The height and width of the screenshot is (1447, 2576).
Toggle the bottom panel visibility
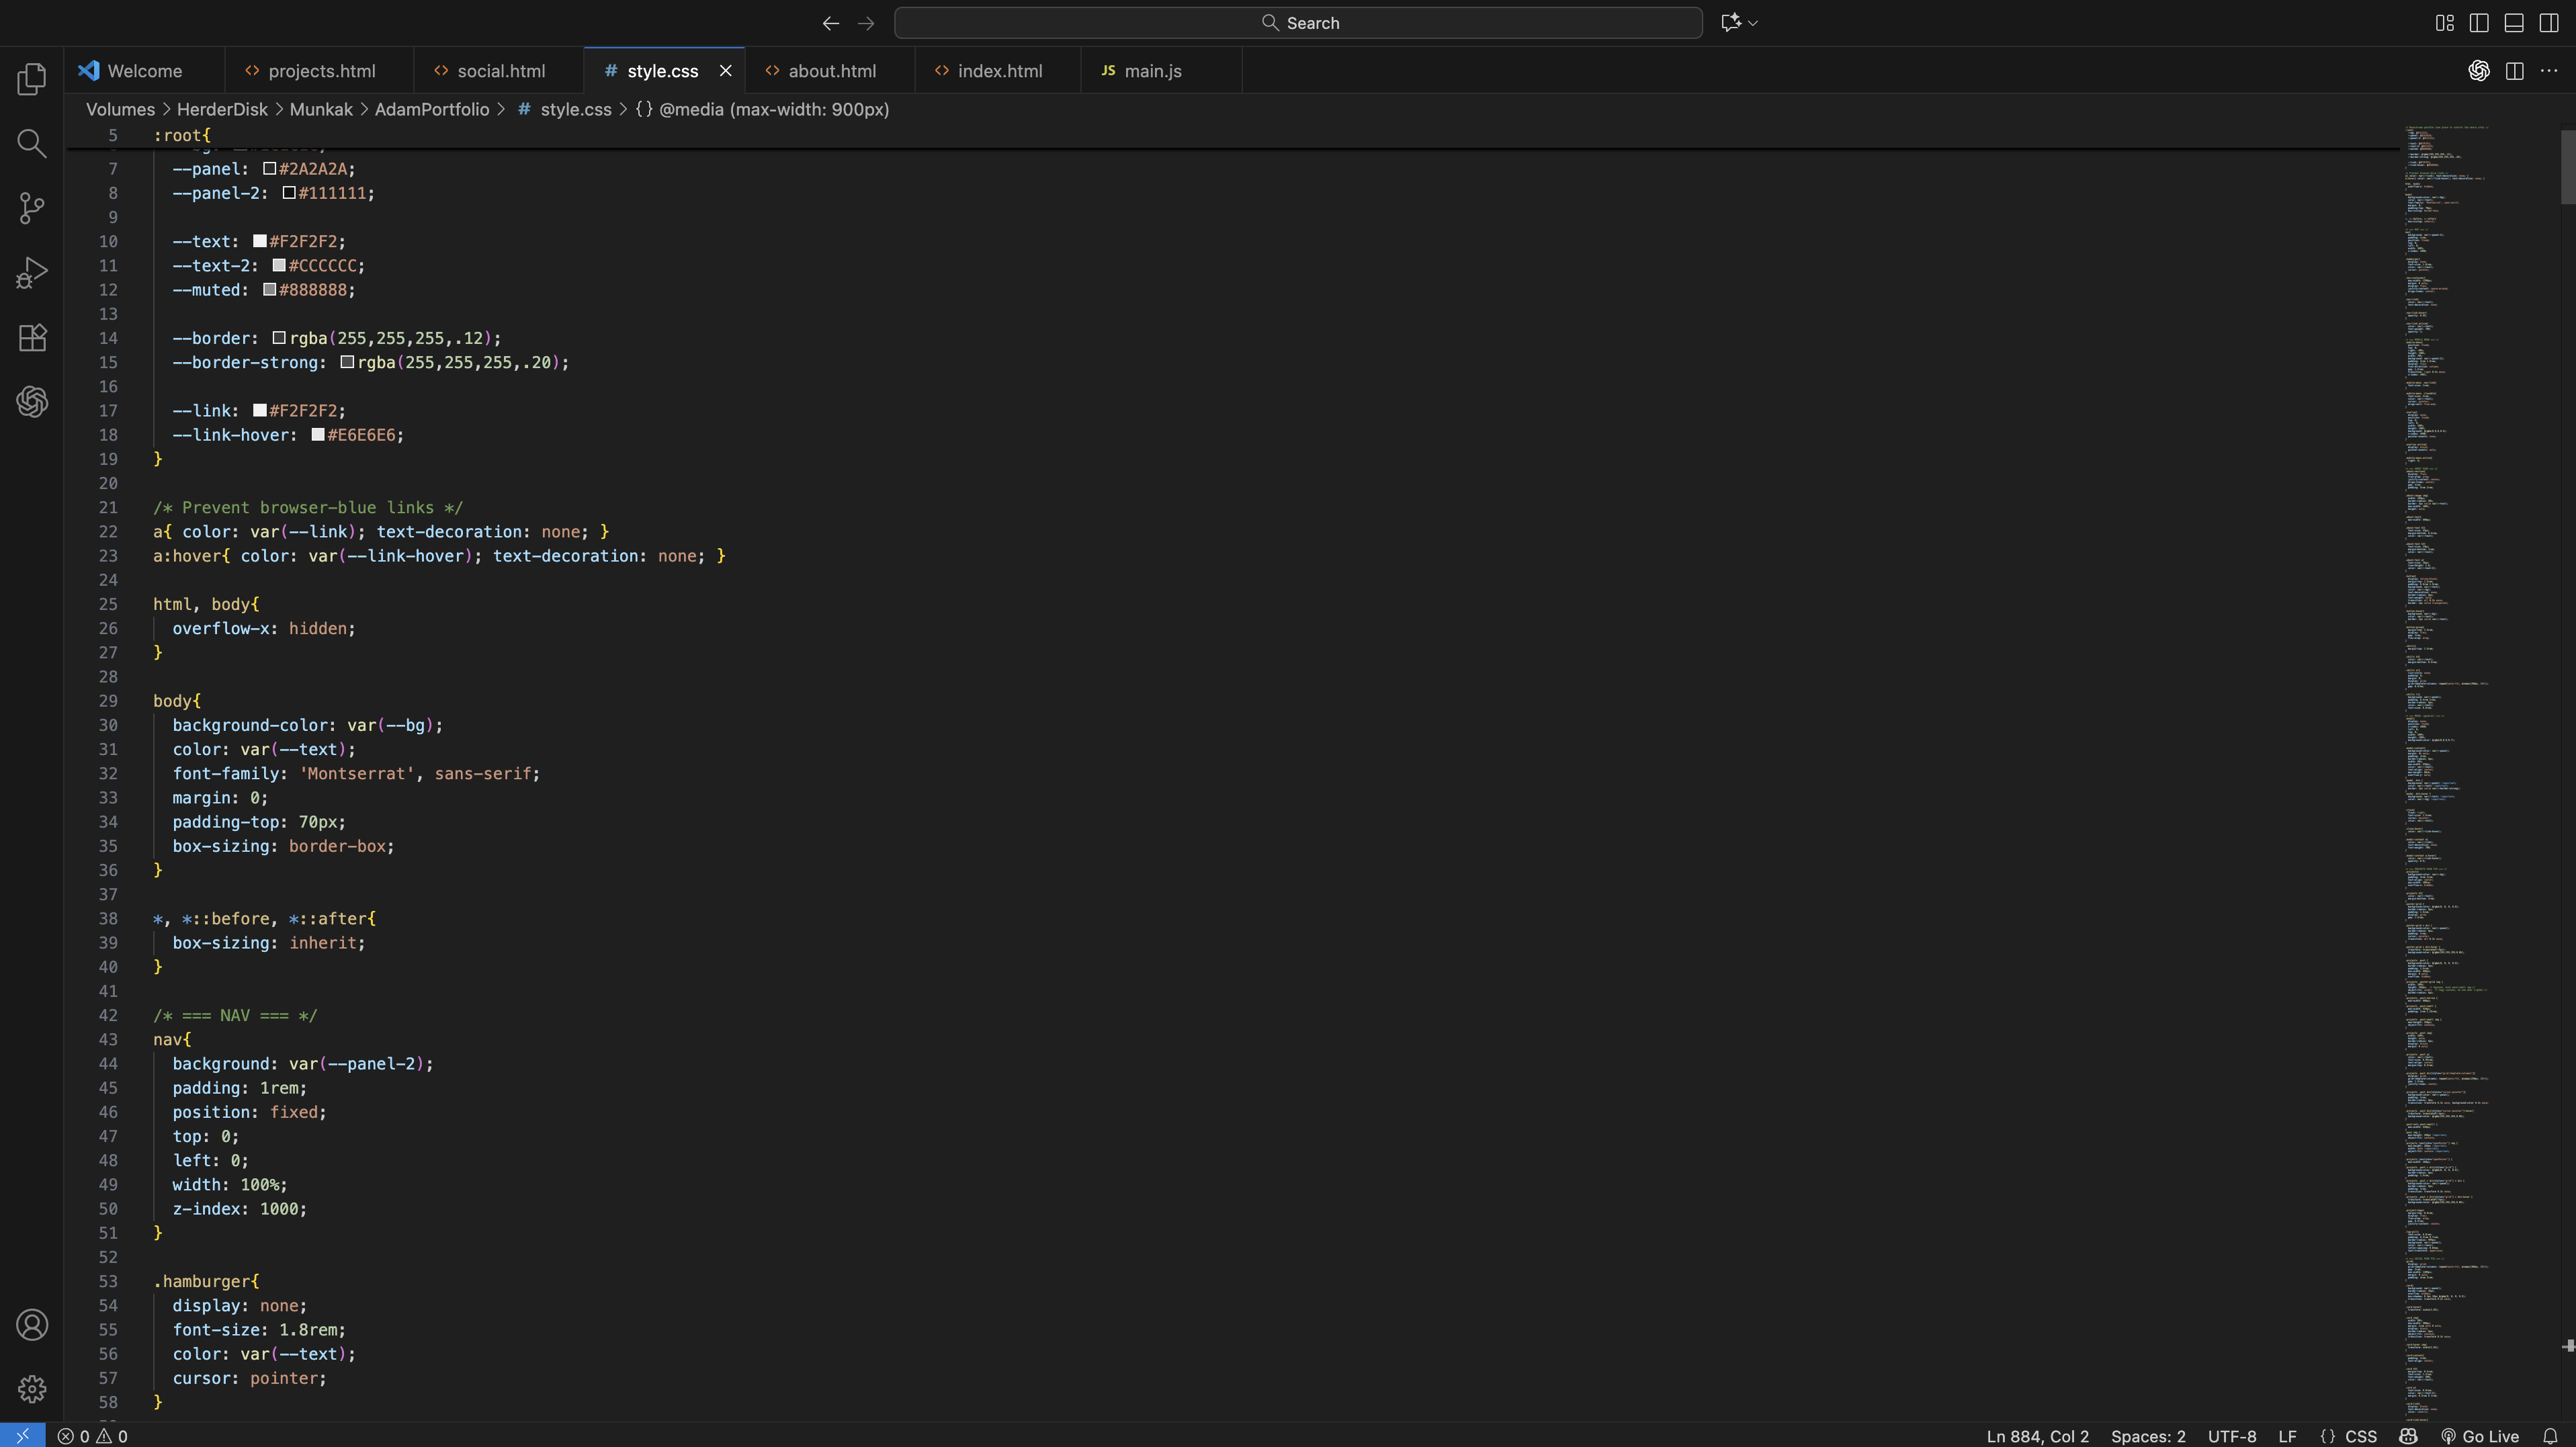click(2514, 22)
